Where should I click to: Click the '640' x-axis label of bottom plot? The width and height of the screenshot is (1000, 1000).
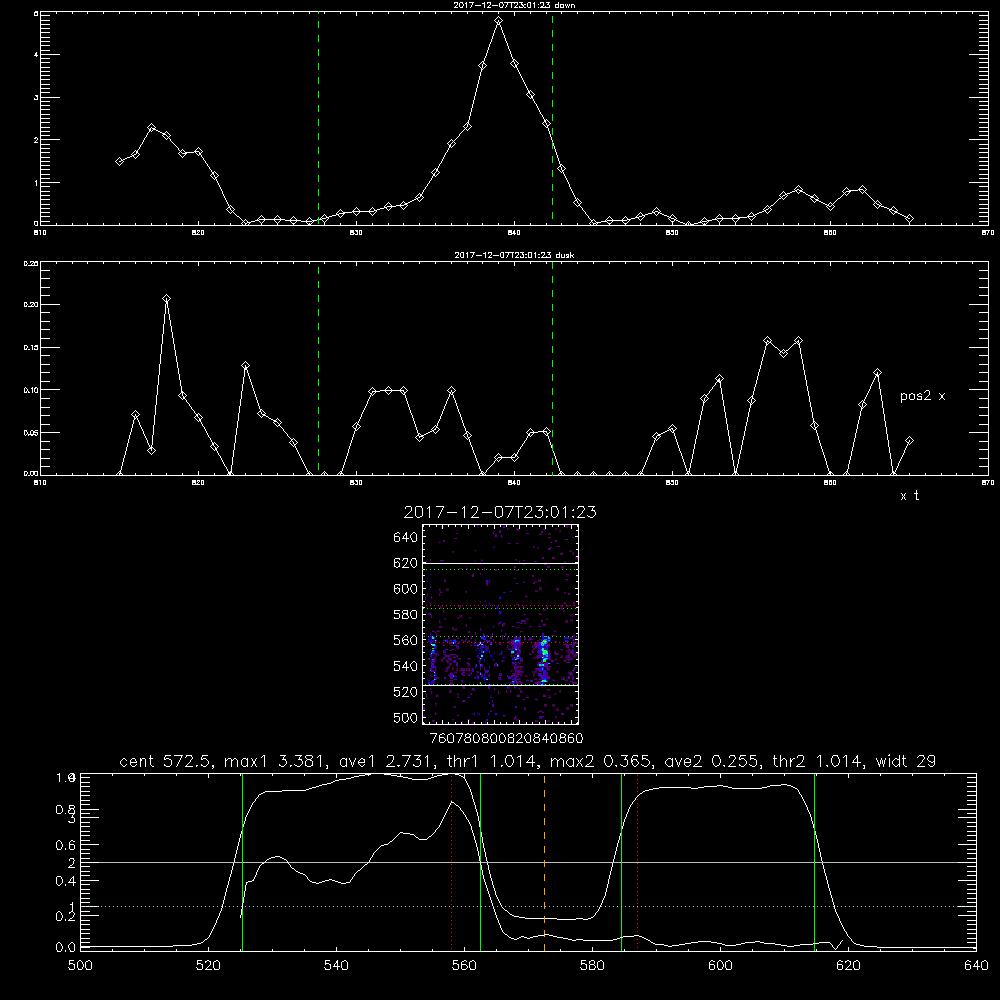976,965
